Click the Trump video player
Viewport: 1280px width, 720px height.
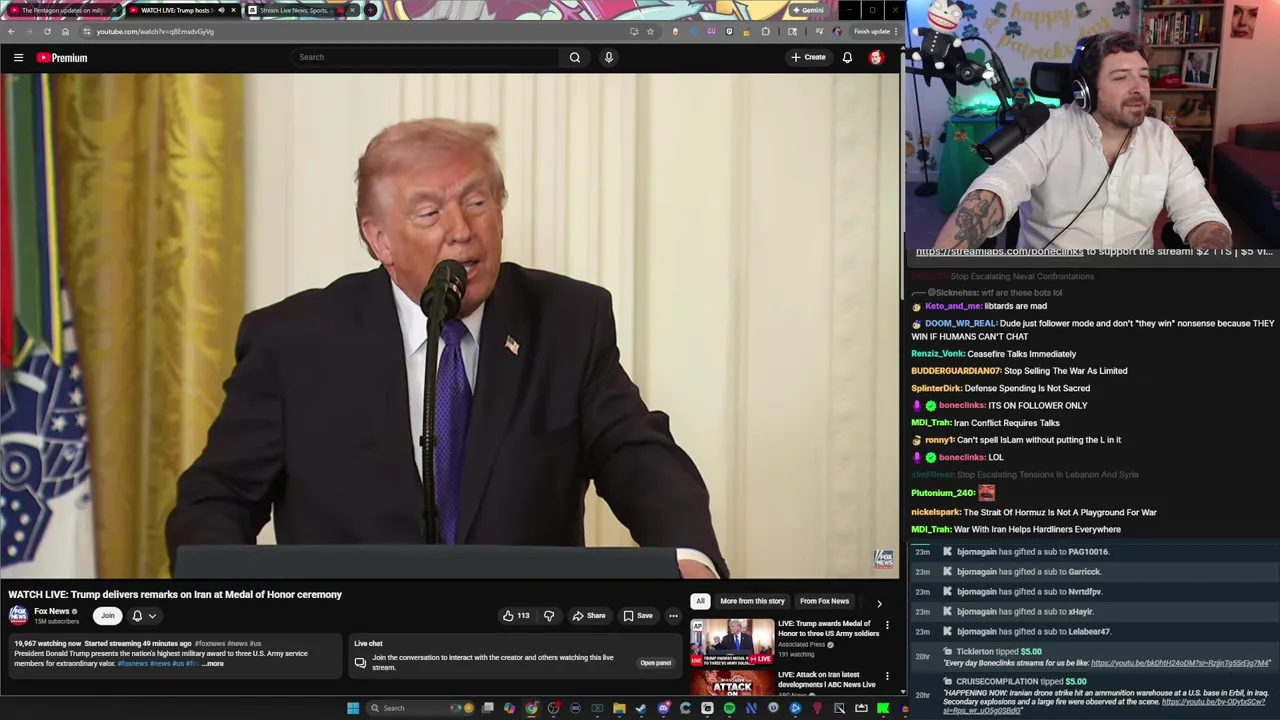[x=450, y=326]
